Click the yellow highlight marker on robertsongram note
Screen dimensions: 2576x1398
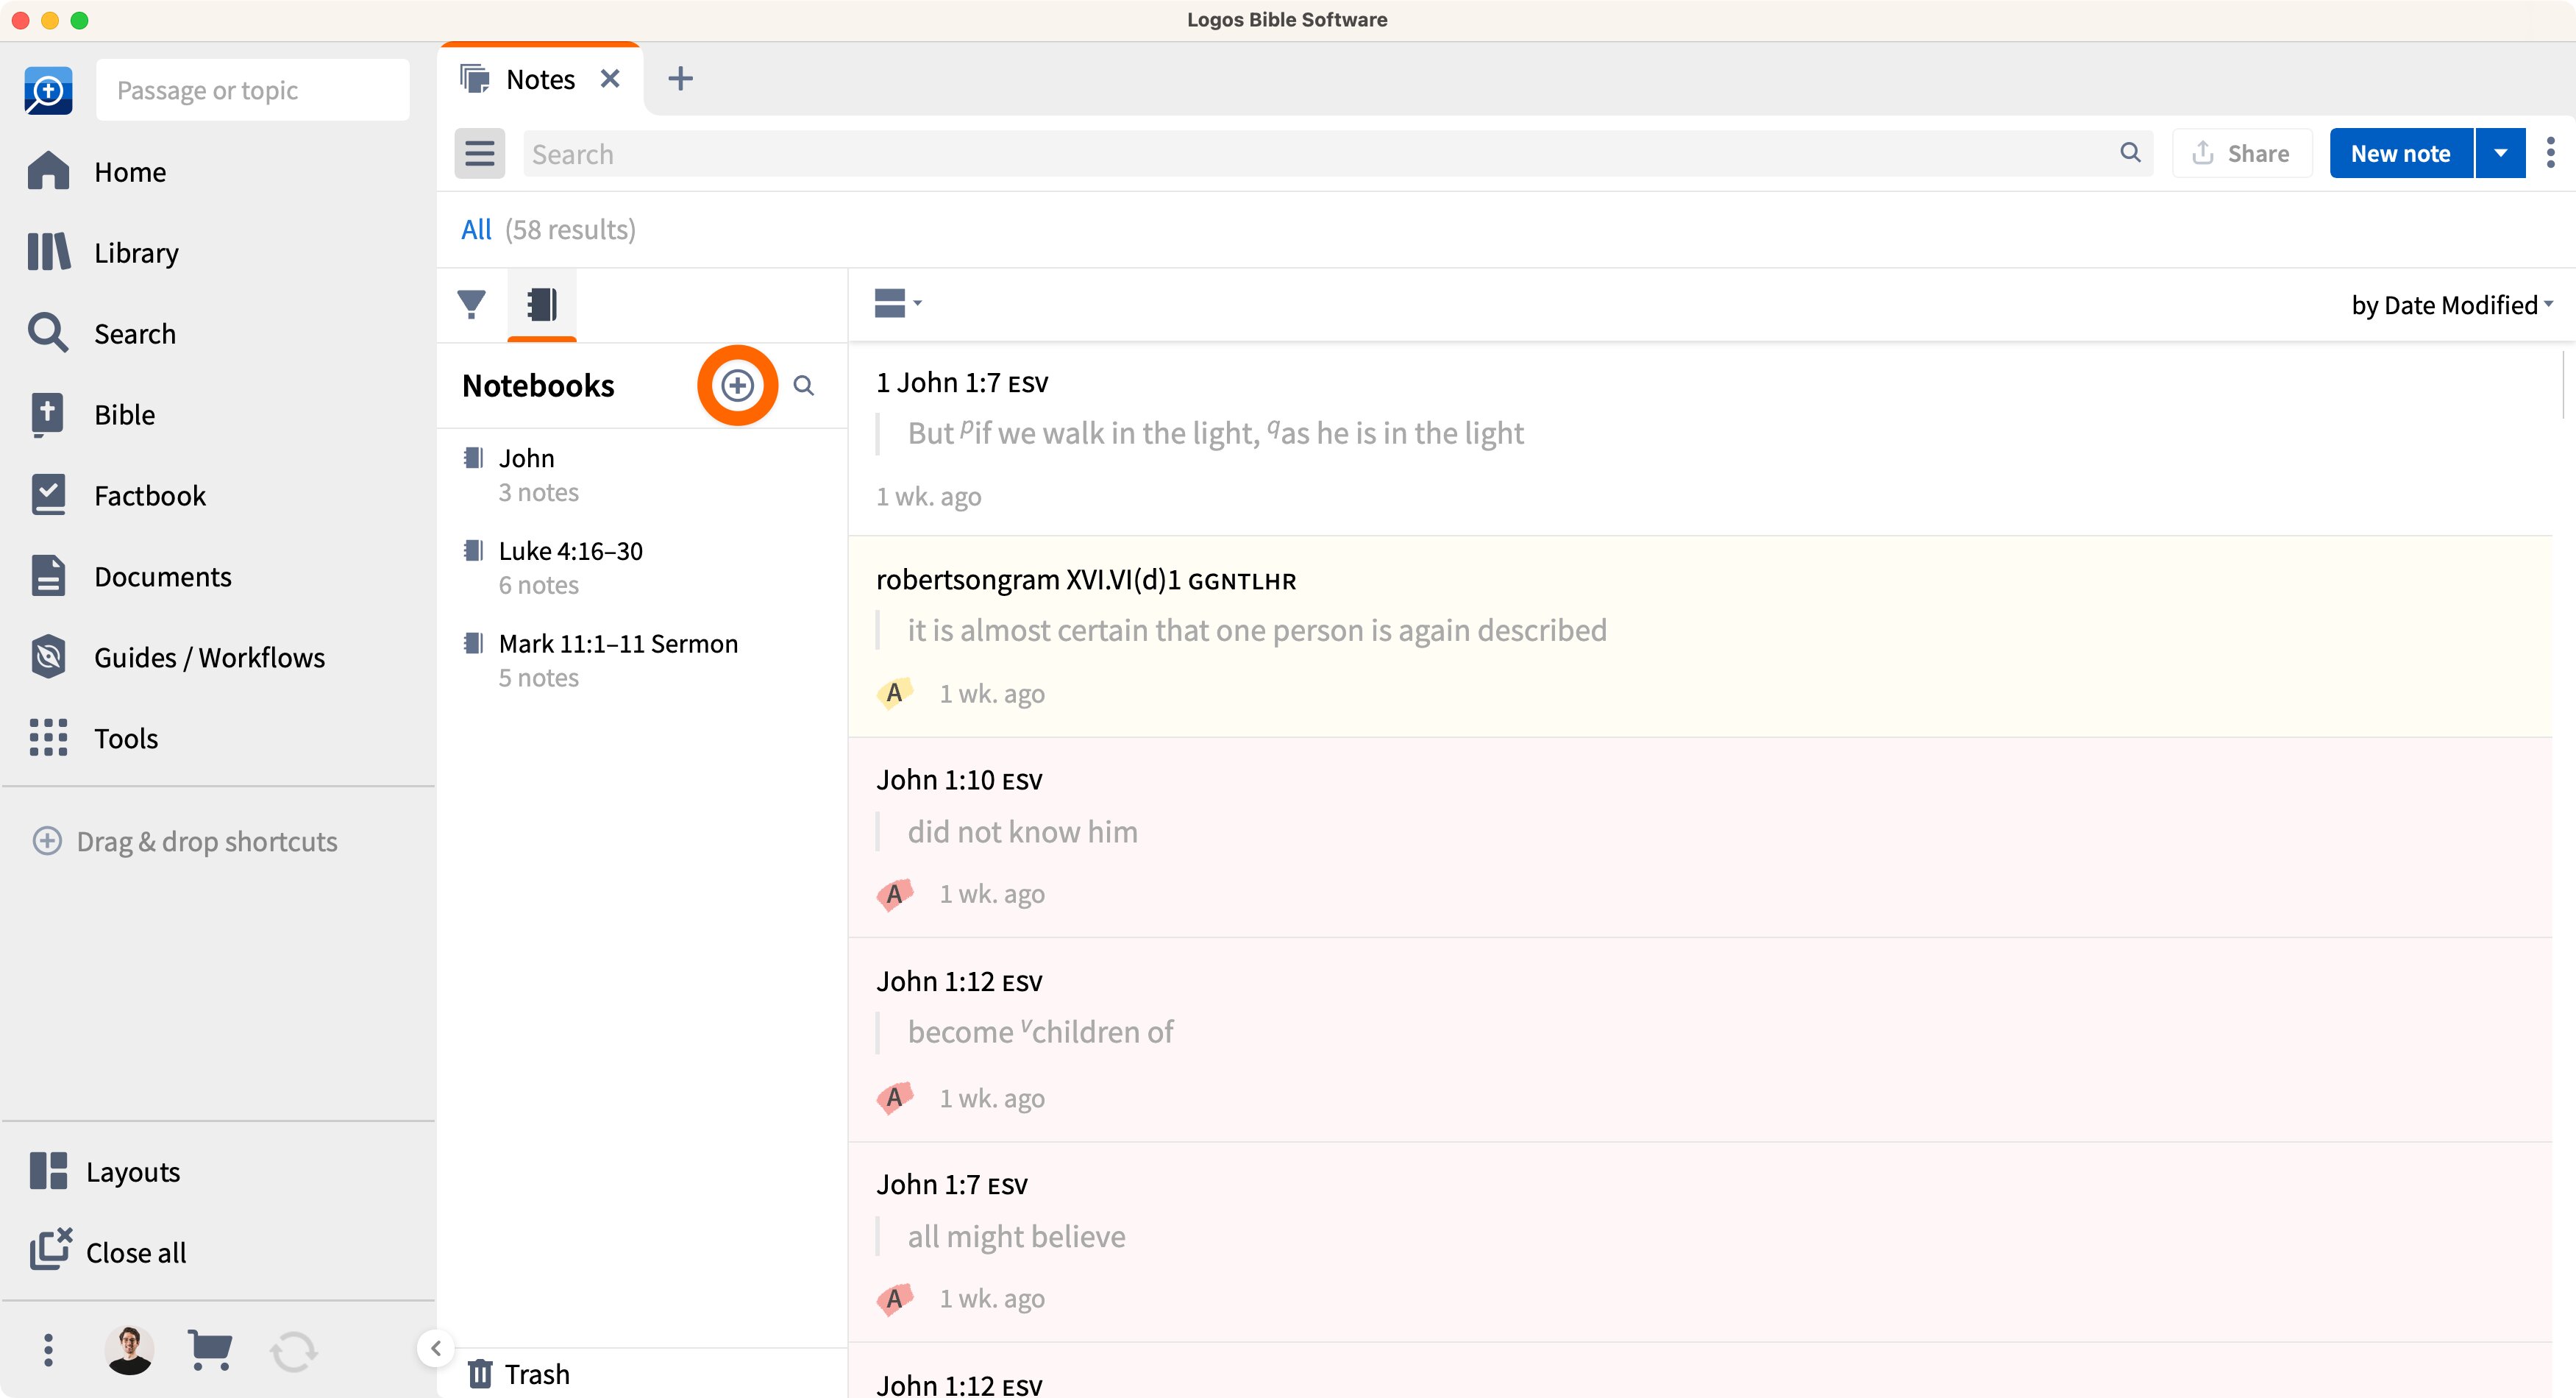(x=894, y=692)
